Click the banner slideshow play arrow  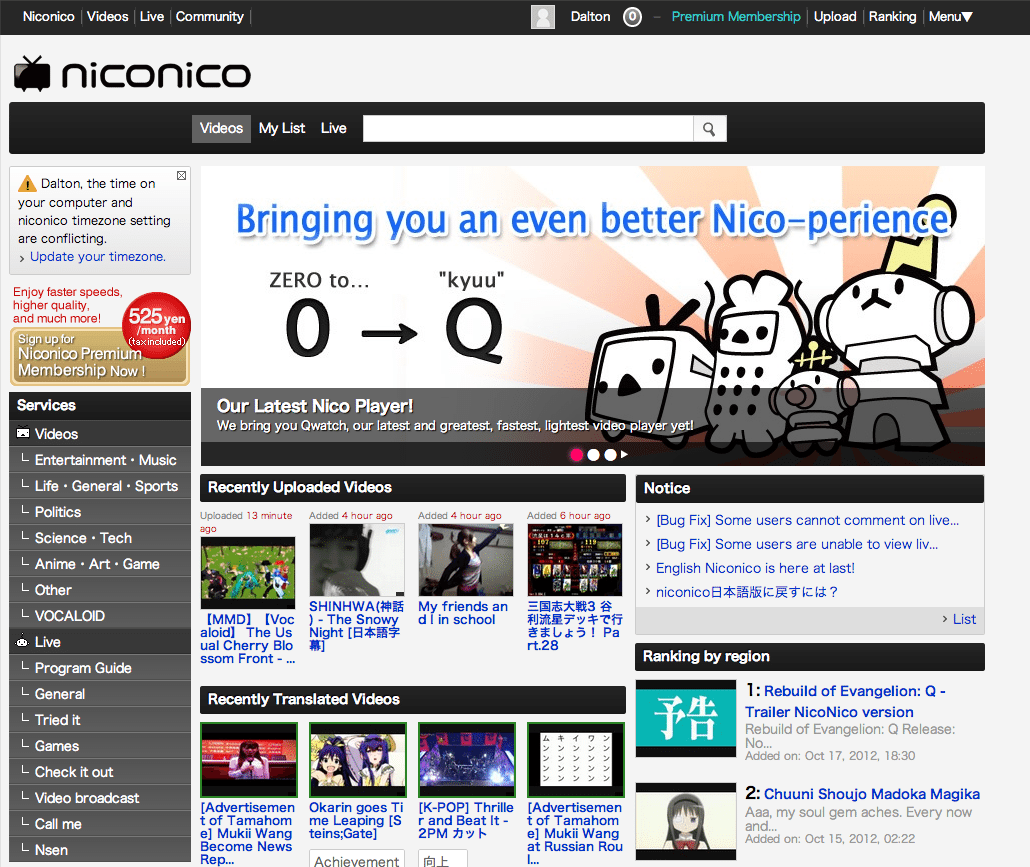click(624, 455)
